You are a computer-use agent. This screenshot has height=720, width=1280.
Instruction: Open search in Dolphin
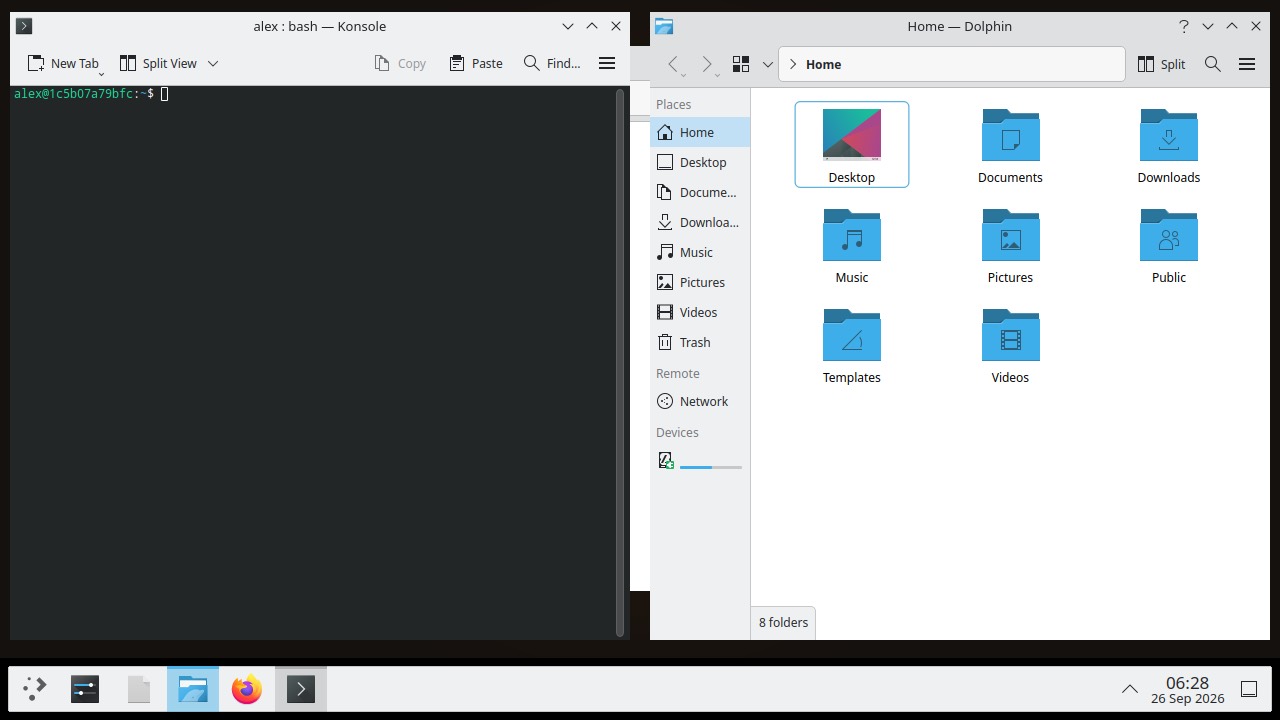pos(1213,64)
